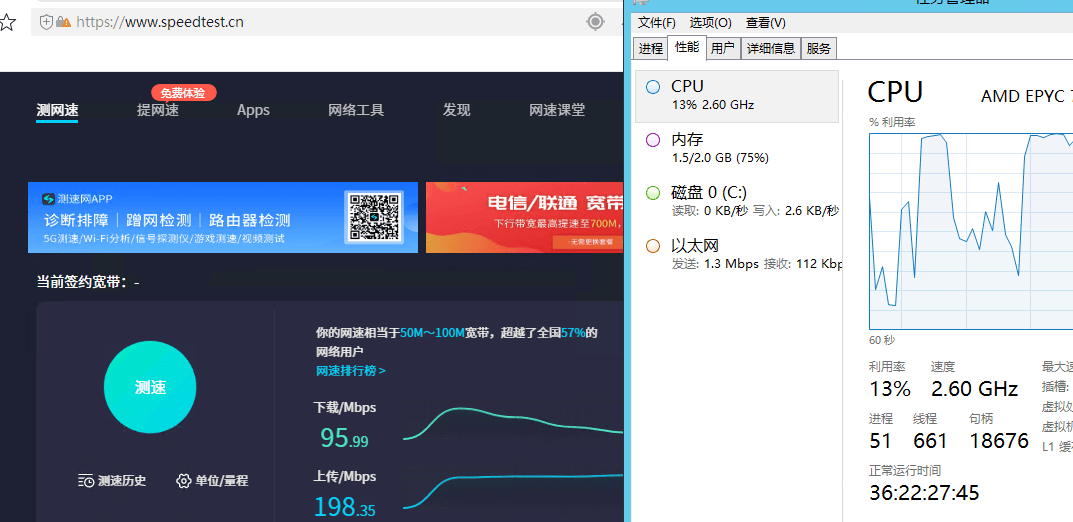The width and height of the screenshot is (1073, 522).
Task: Go to 网络工具 in site navigation
Action: (356, 110)
